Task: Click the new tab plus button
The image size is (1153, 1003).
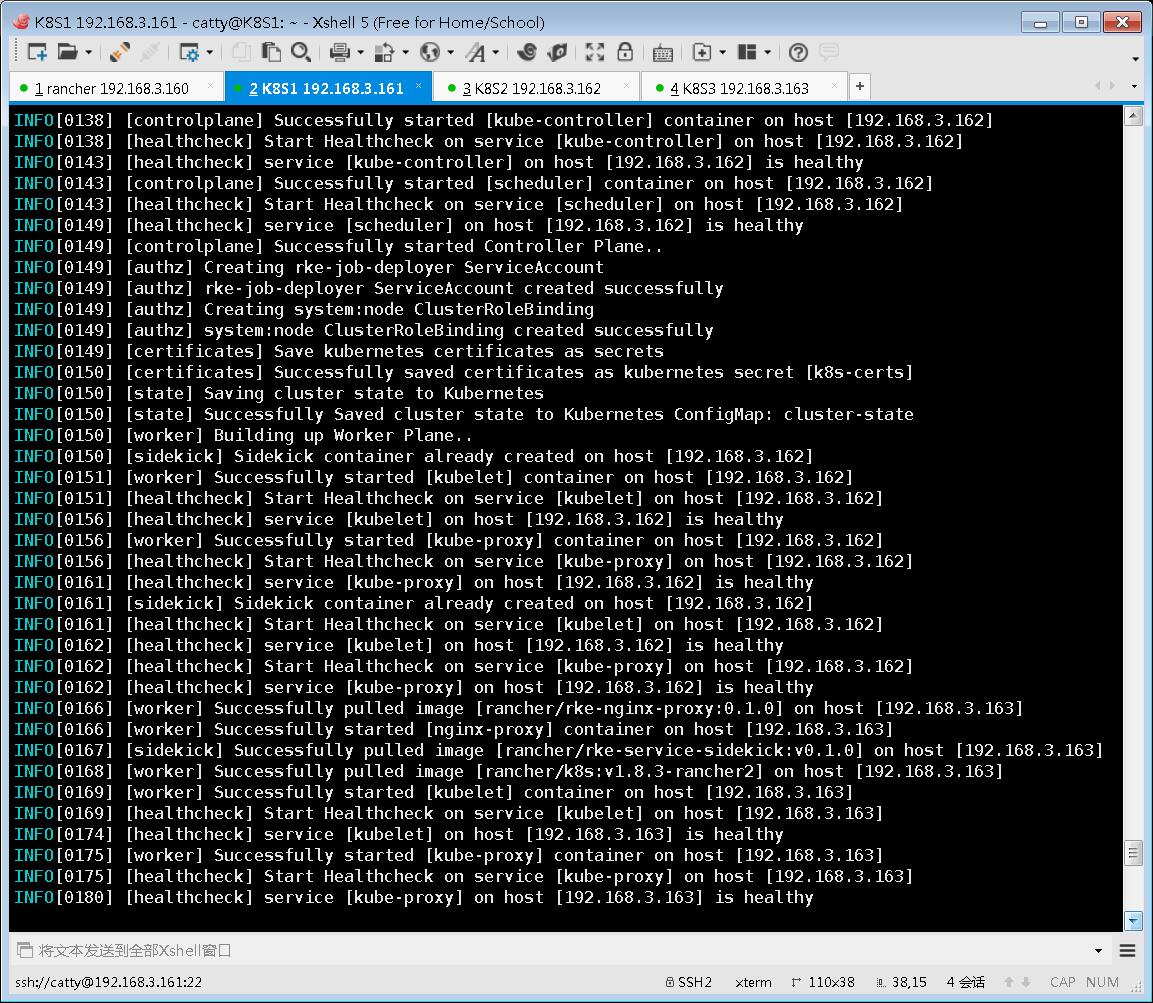Action: pos(859,87)
